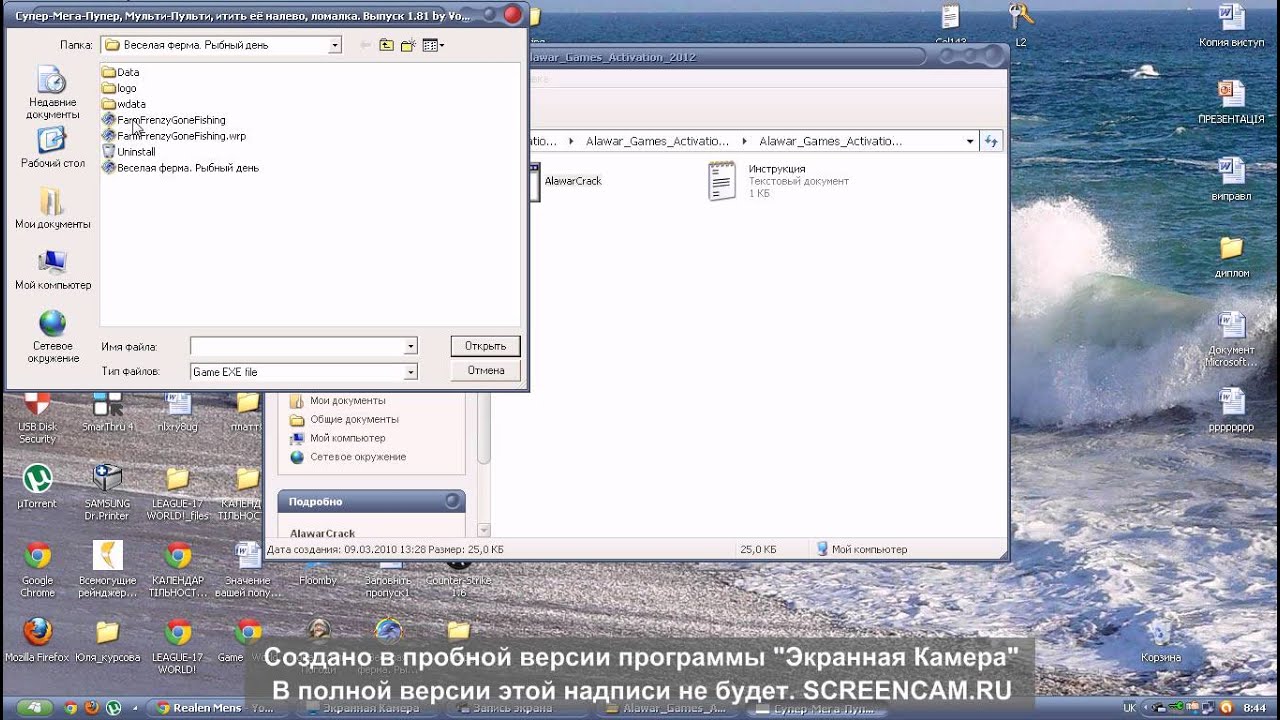Refresh the Explorer address bar
Image resolution: width=1280 pixels, height=720 pixels.
tap(991, 141)
